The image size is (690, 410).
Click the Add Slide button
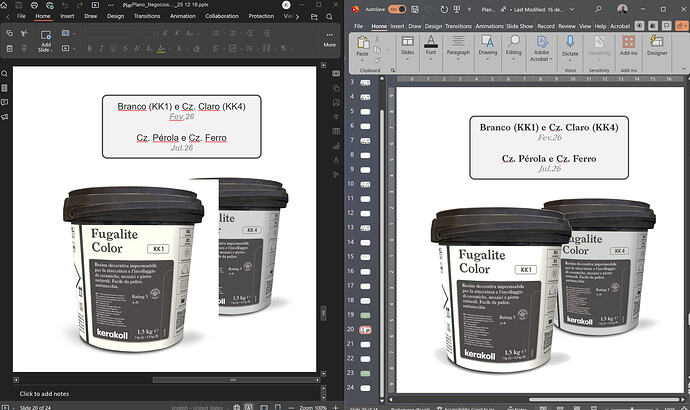[x=45, y=41]
